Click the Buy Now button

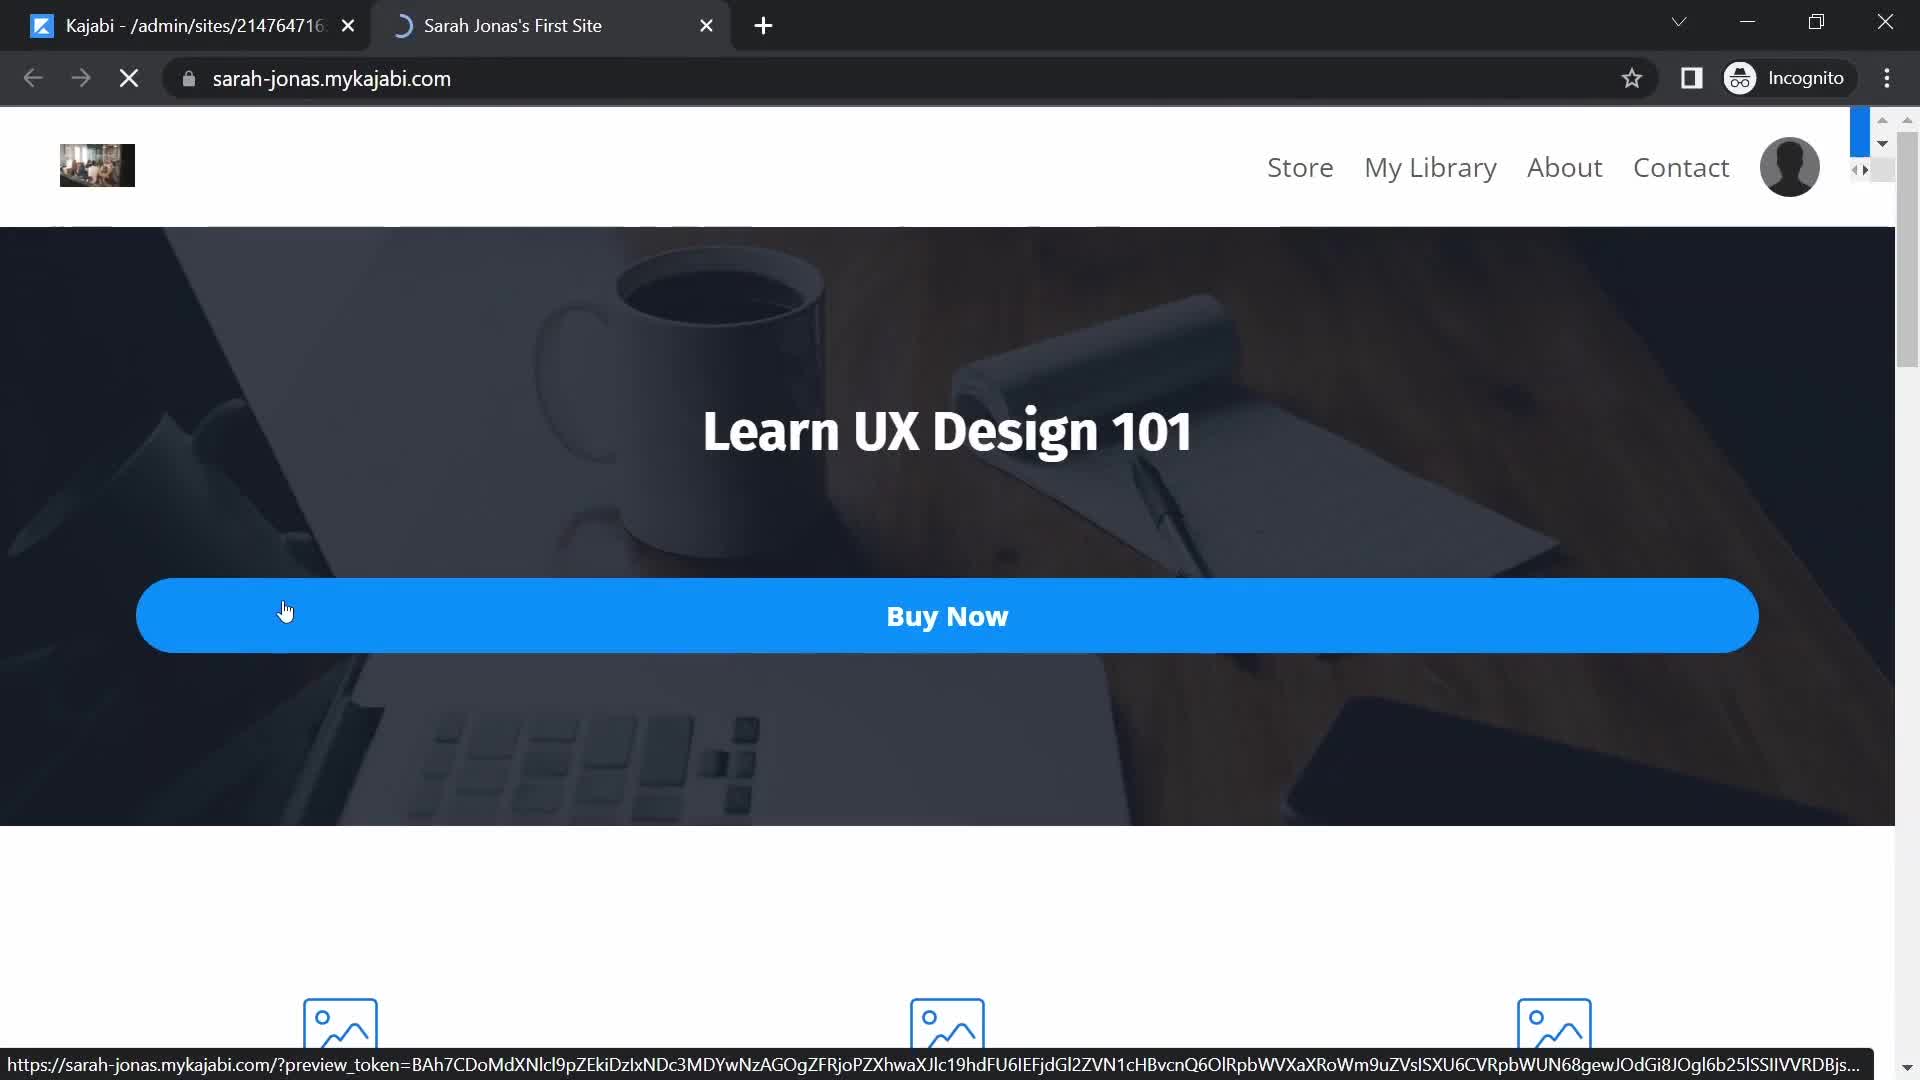click(x=947, y=616)
